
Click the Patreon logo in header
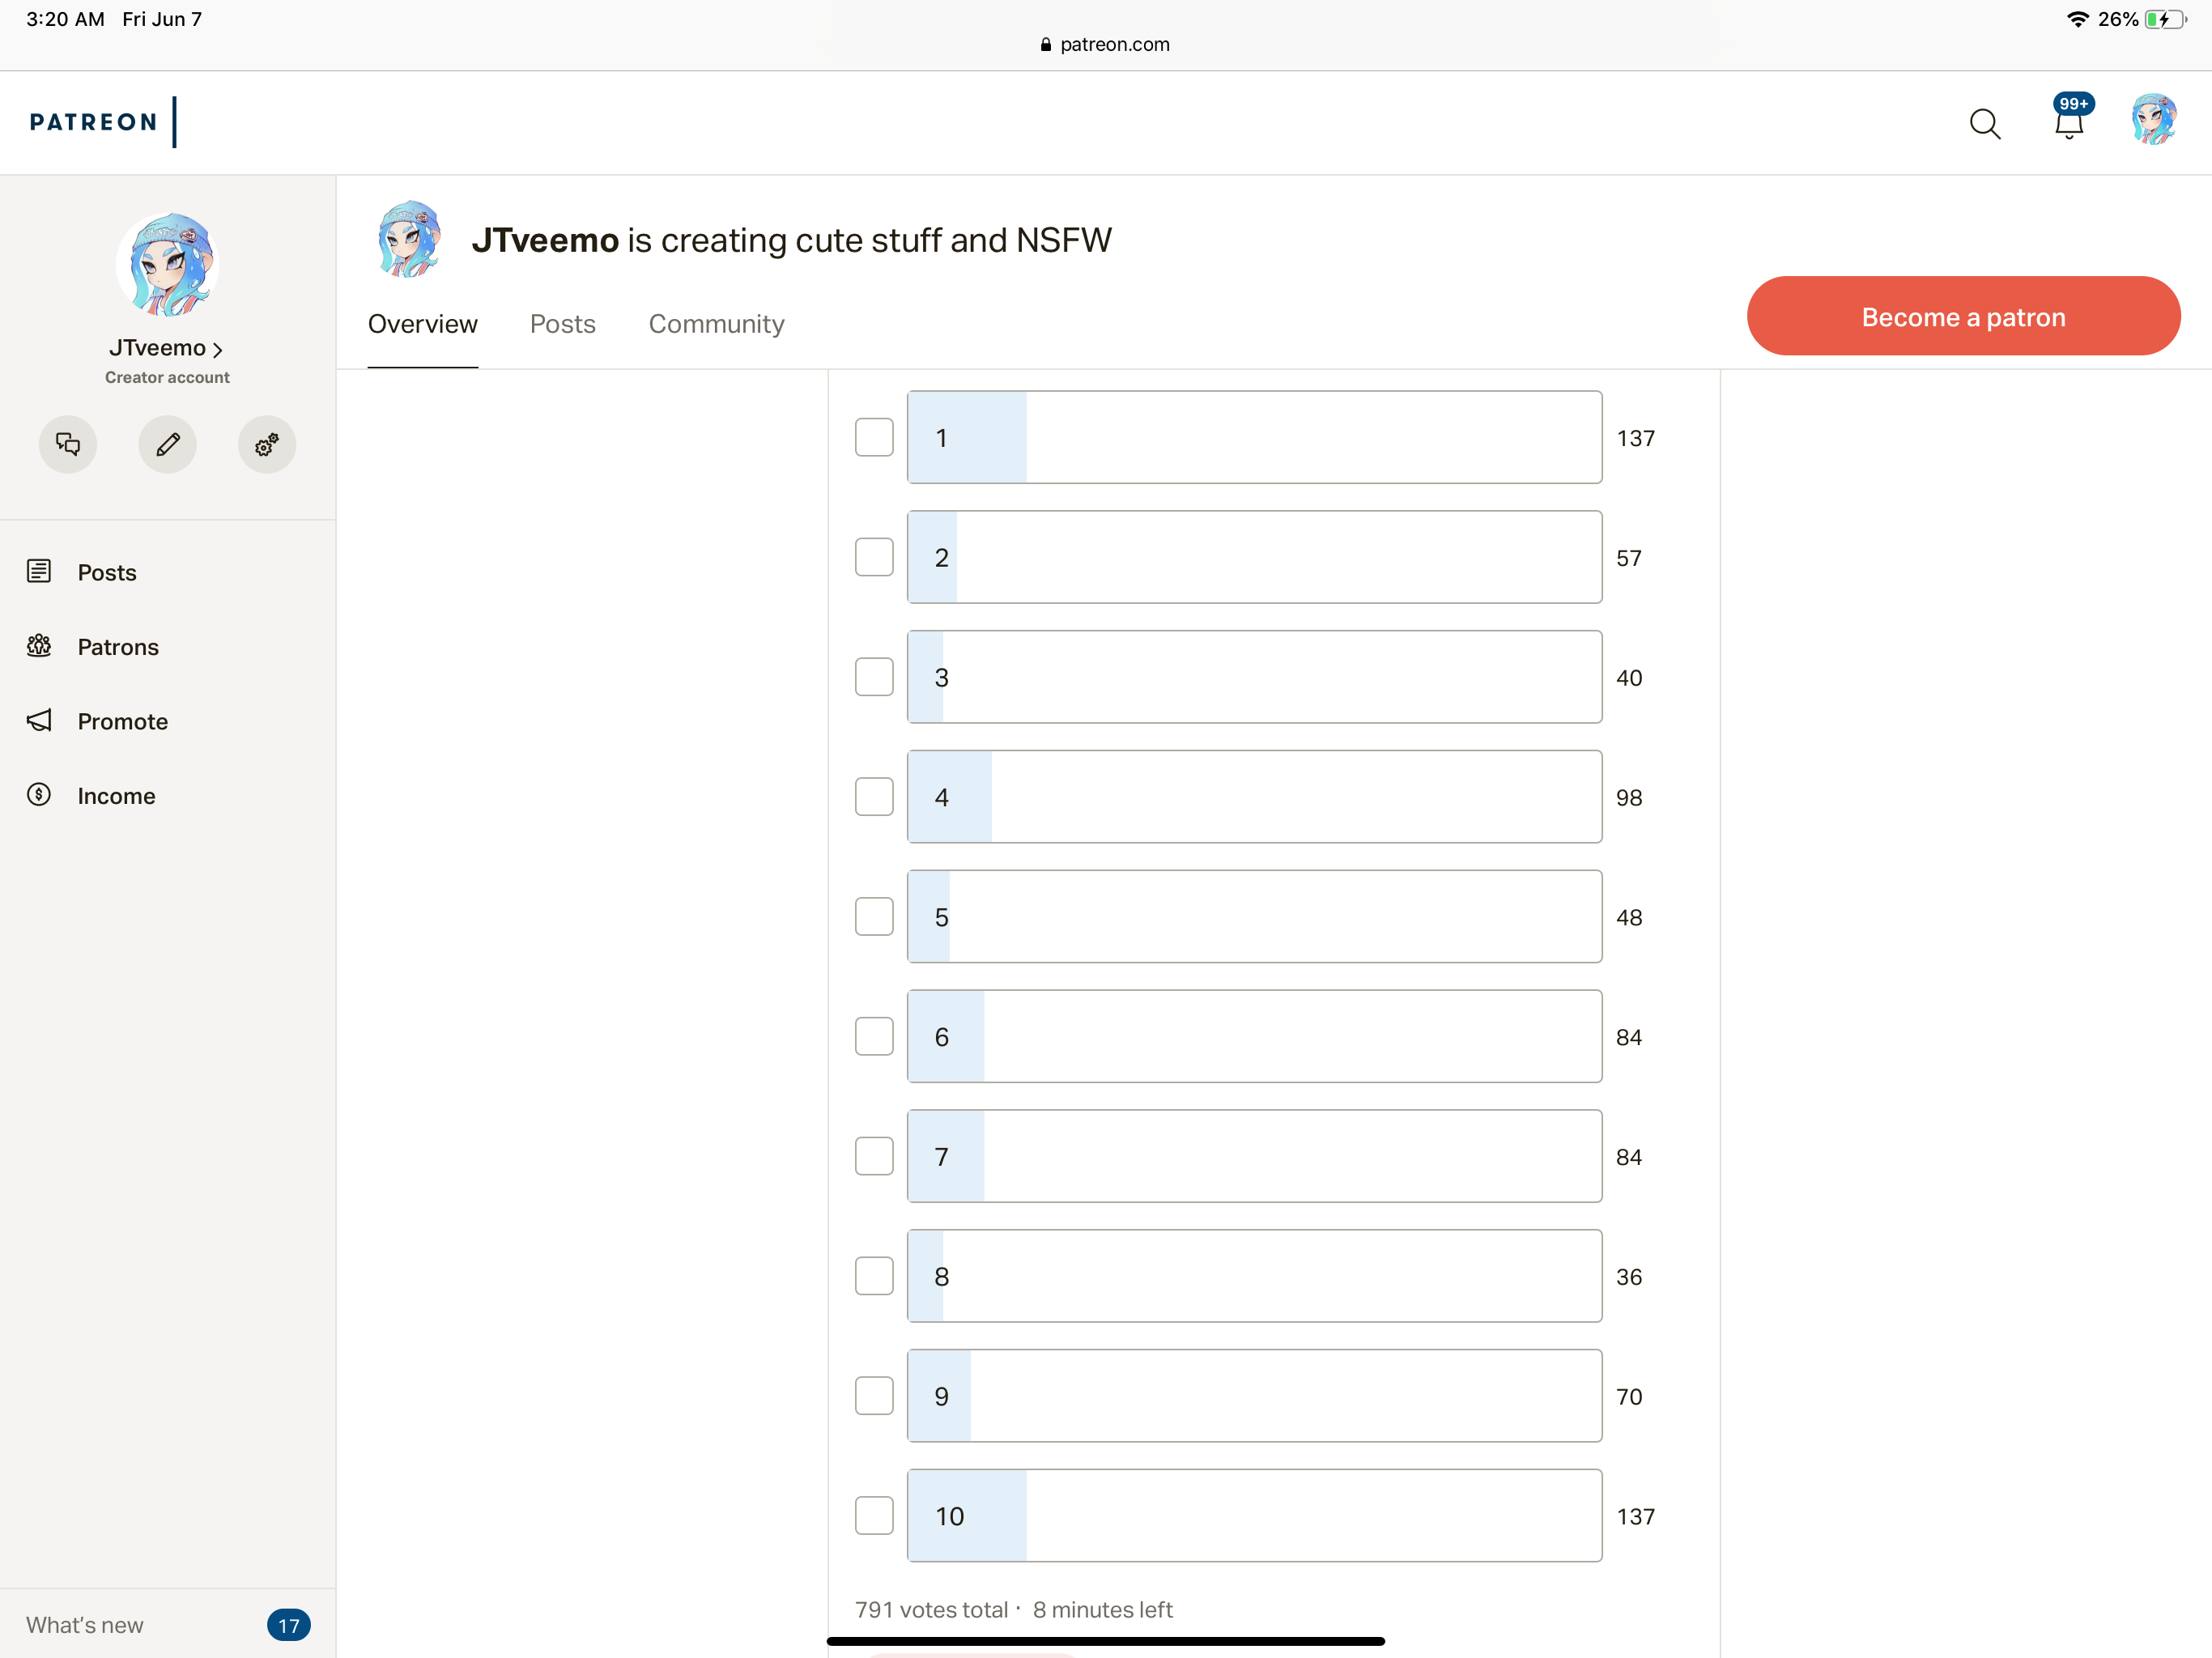[x=93, y=122]
